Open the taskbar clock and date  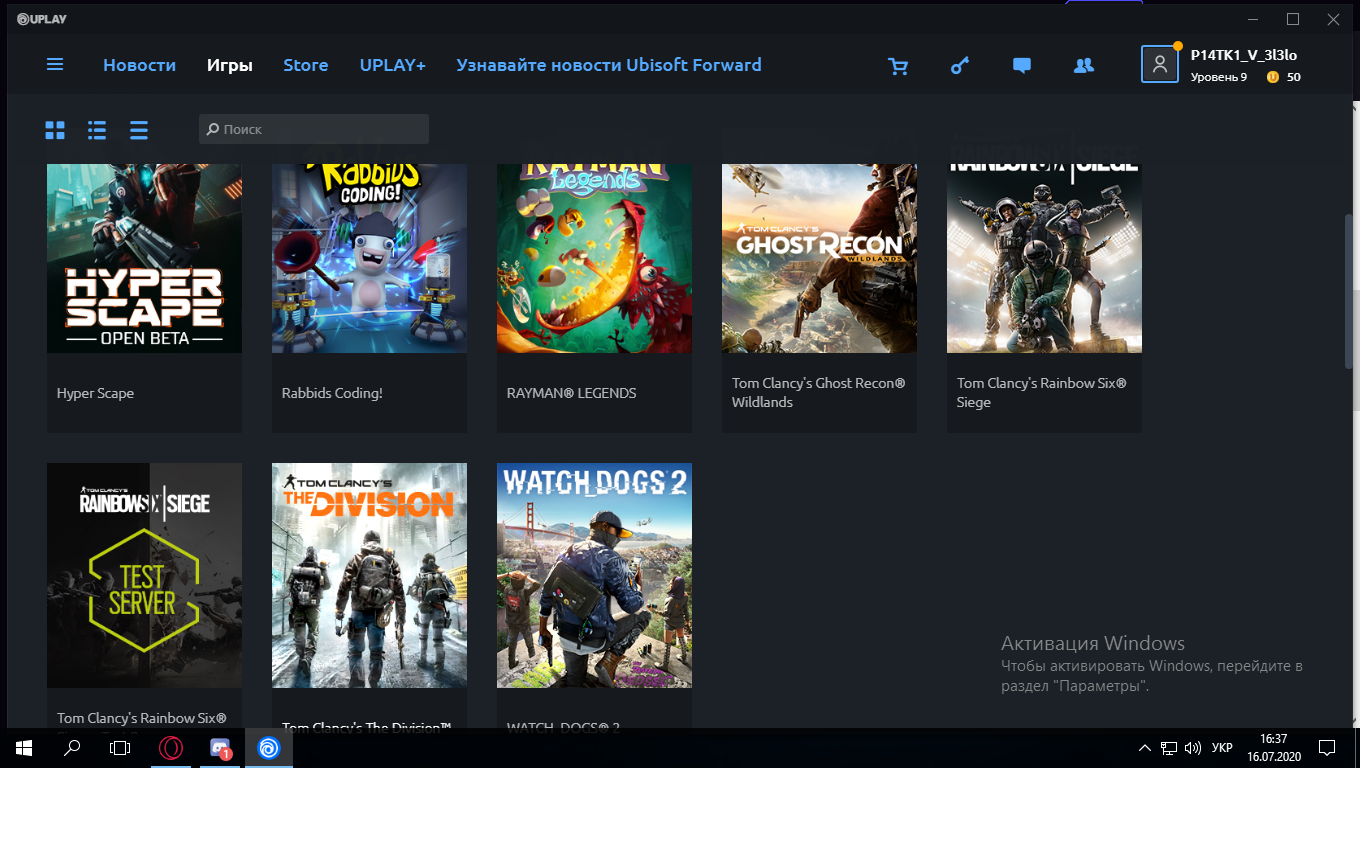(x=1274, y=748)
